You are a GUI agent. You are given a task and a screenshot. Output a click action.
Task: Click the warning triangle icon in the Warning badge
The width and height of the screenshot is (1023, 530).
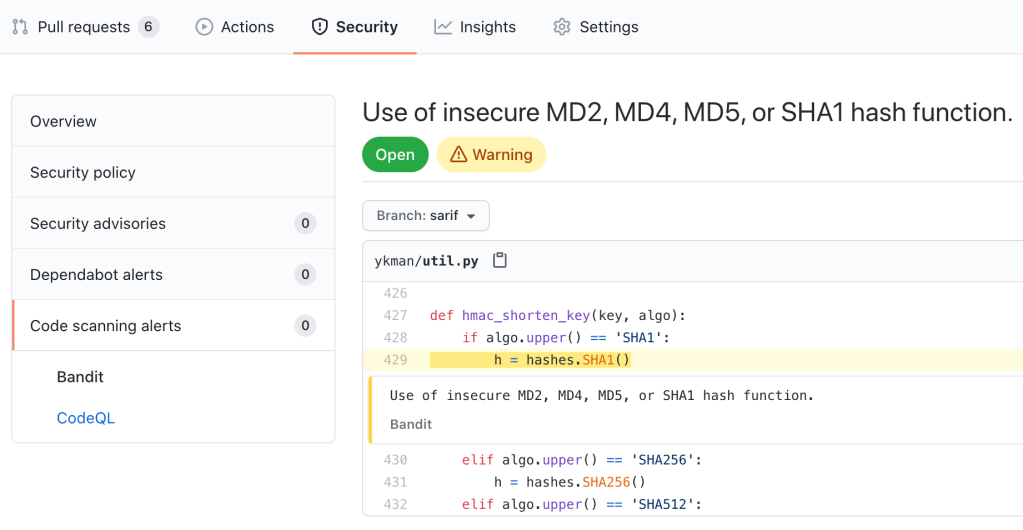pyautogui.click(x=458, y=155)
